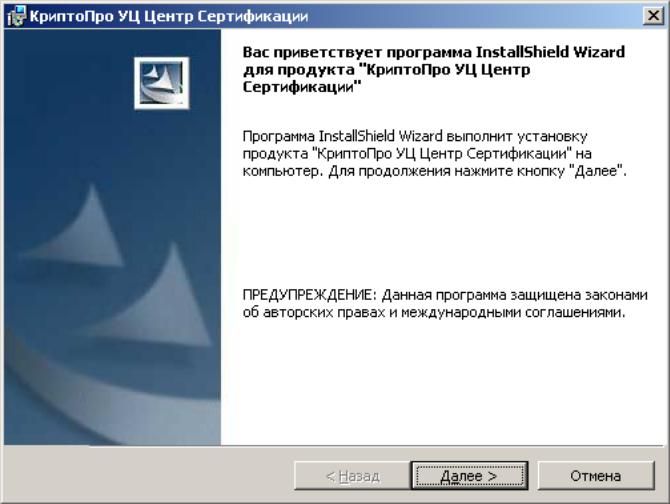Close the КриптоПро installer window
The width and height of the screenshot is (670, 504).
coord(653,16)
